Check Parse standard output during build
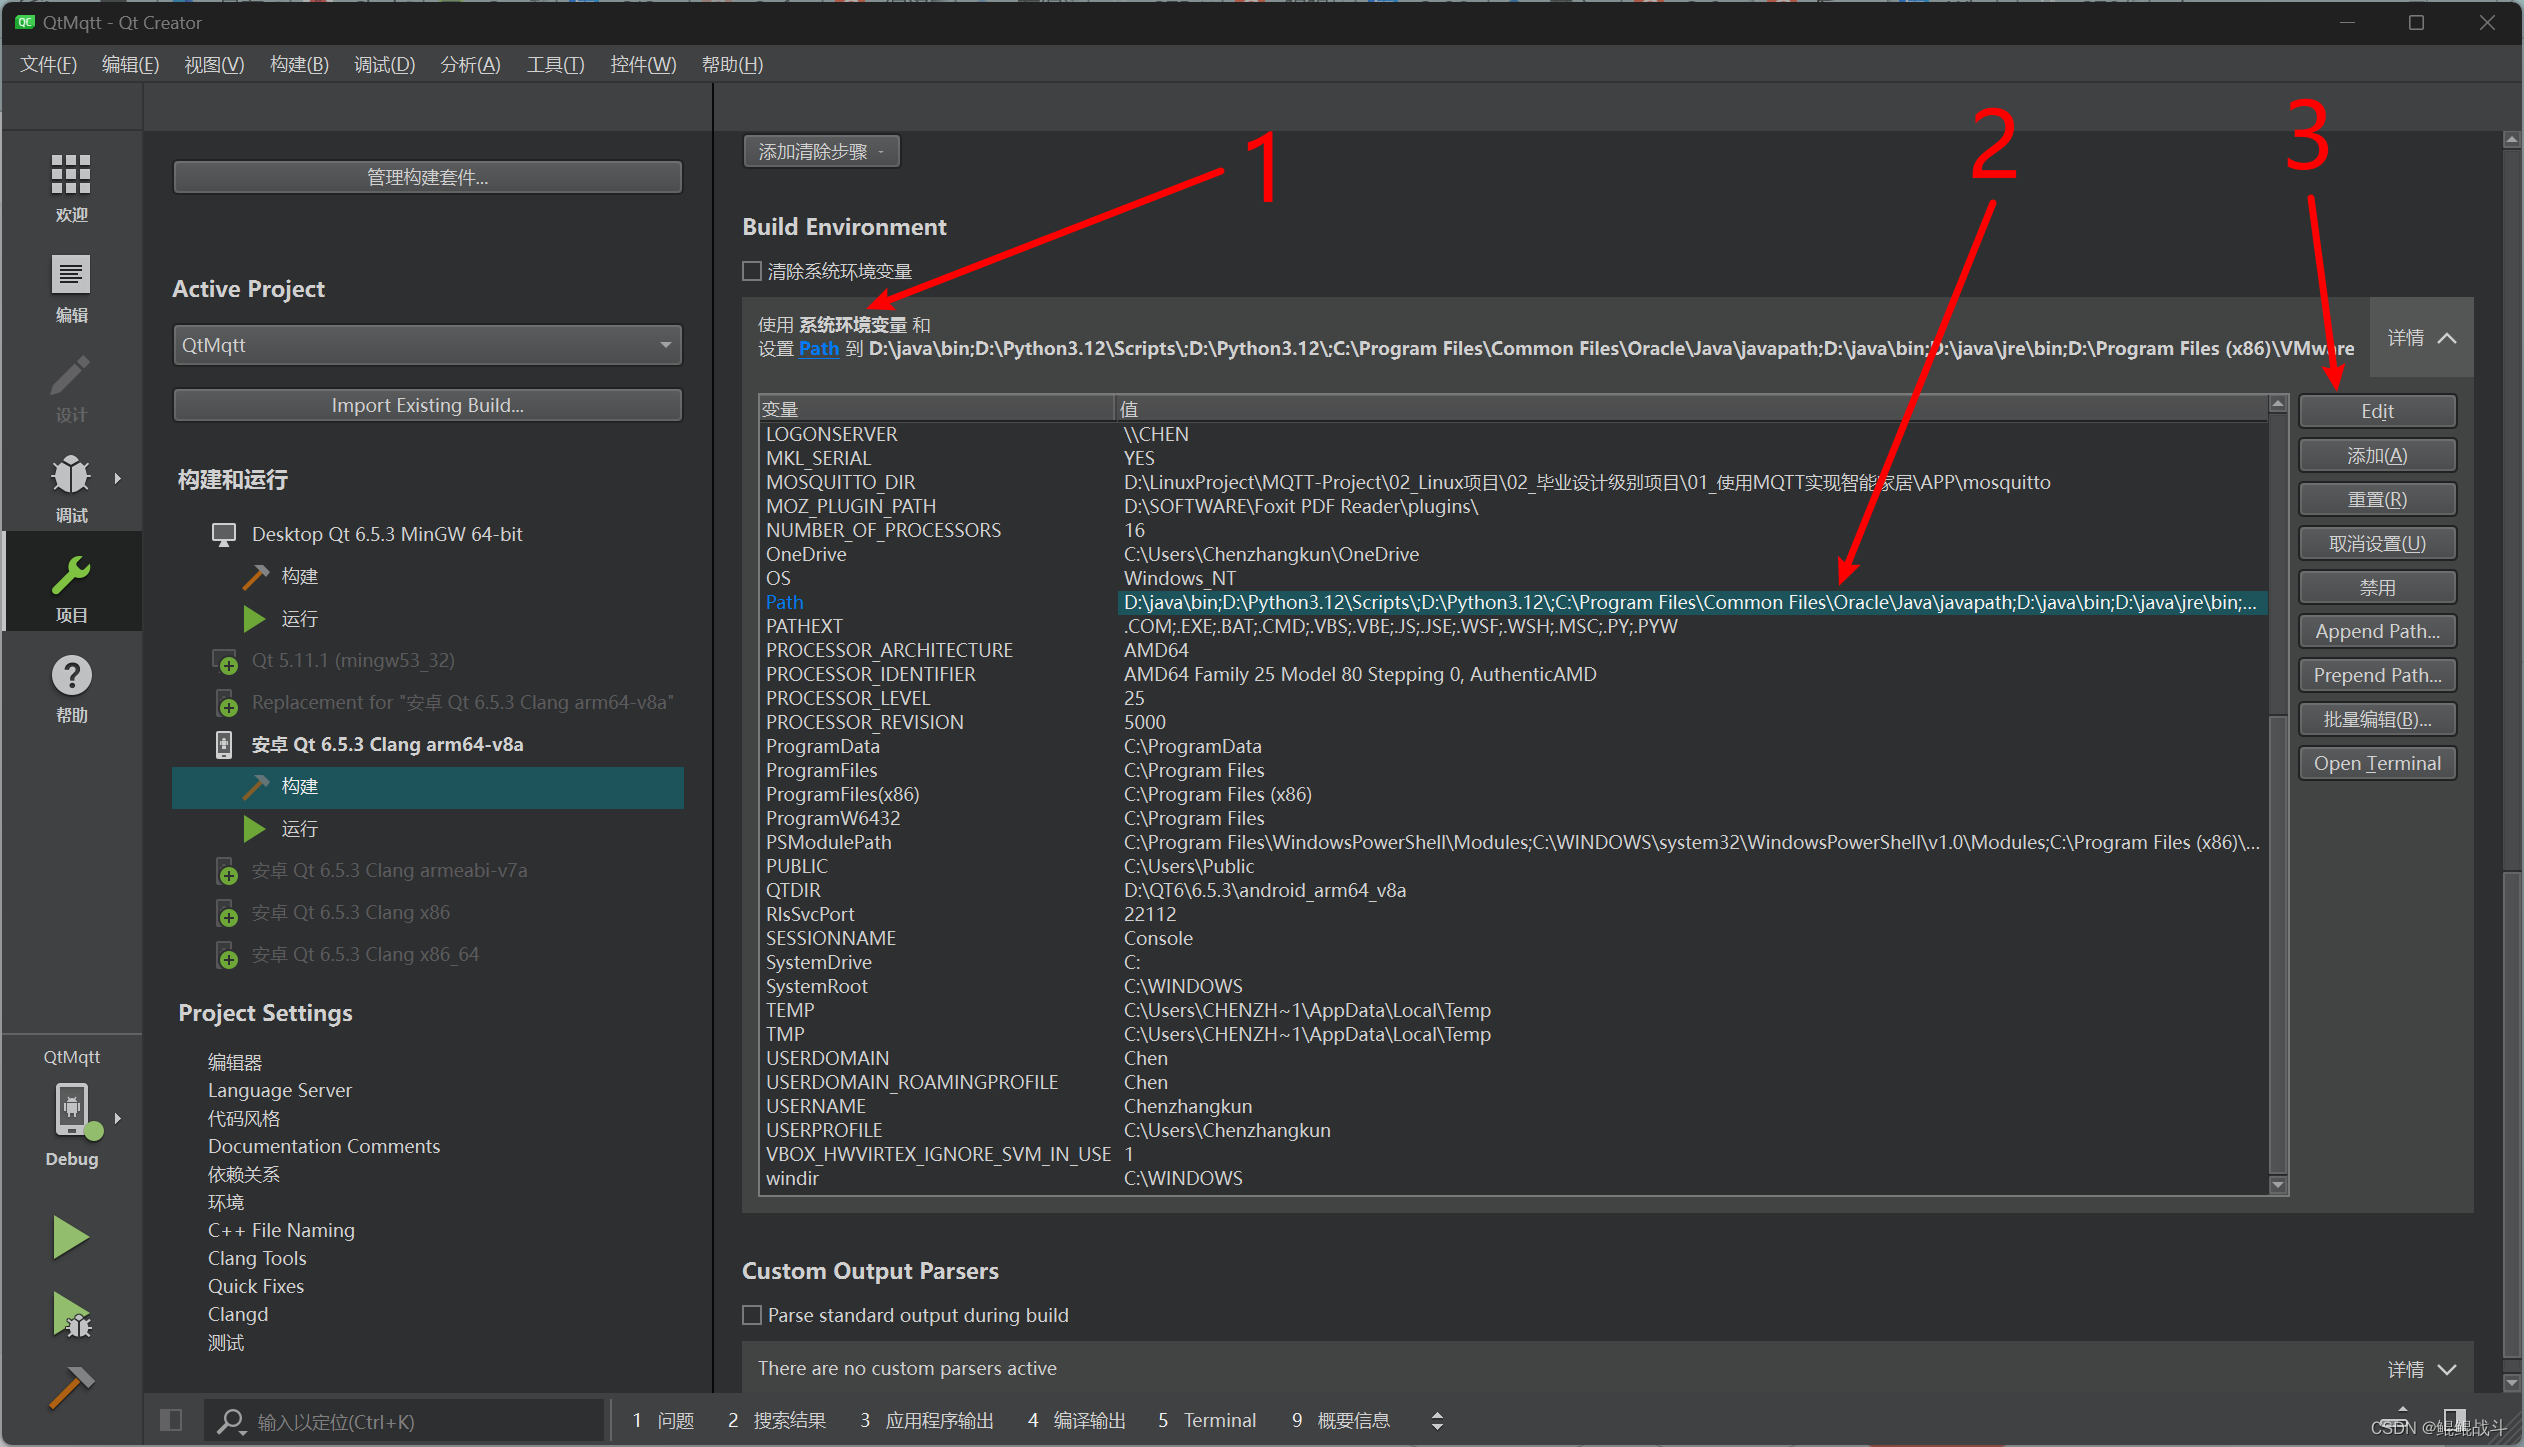Viewport: 2524px width, 1447px height. pyautogui.click(x=752, y=1315)
